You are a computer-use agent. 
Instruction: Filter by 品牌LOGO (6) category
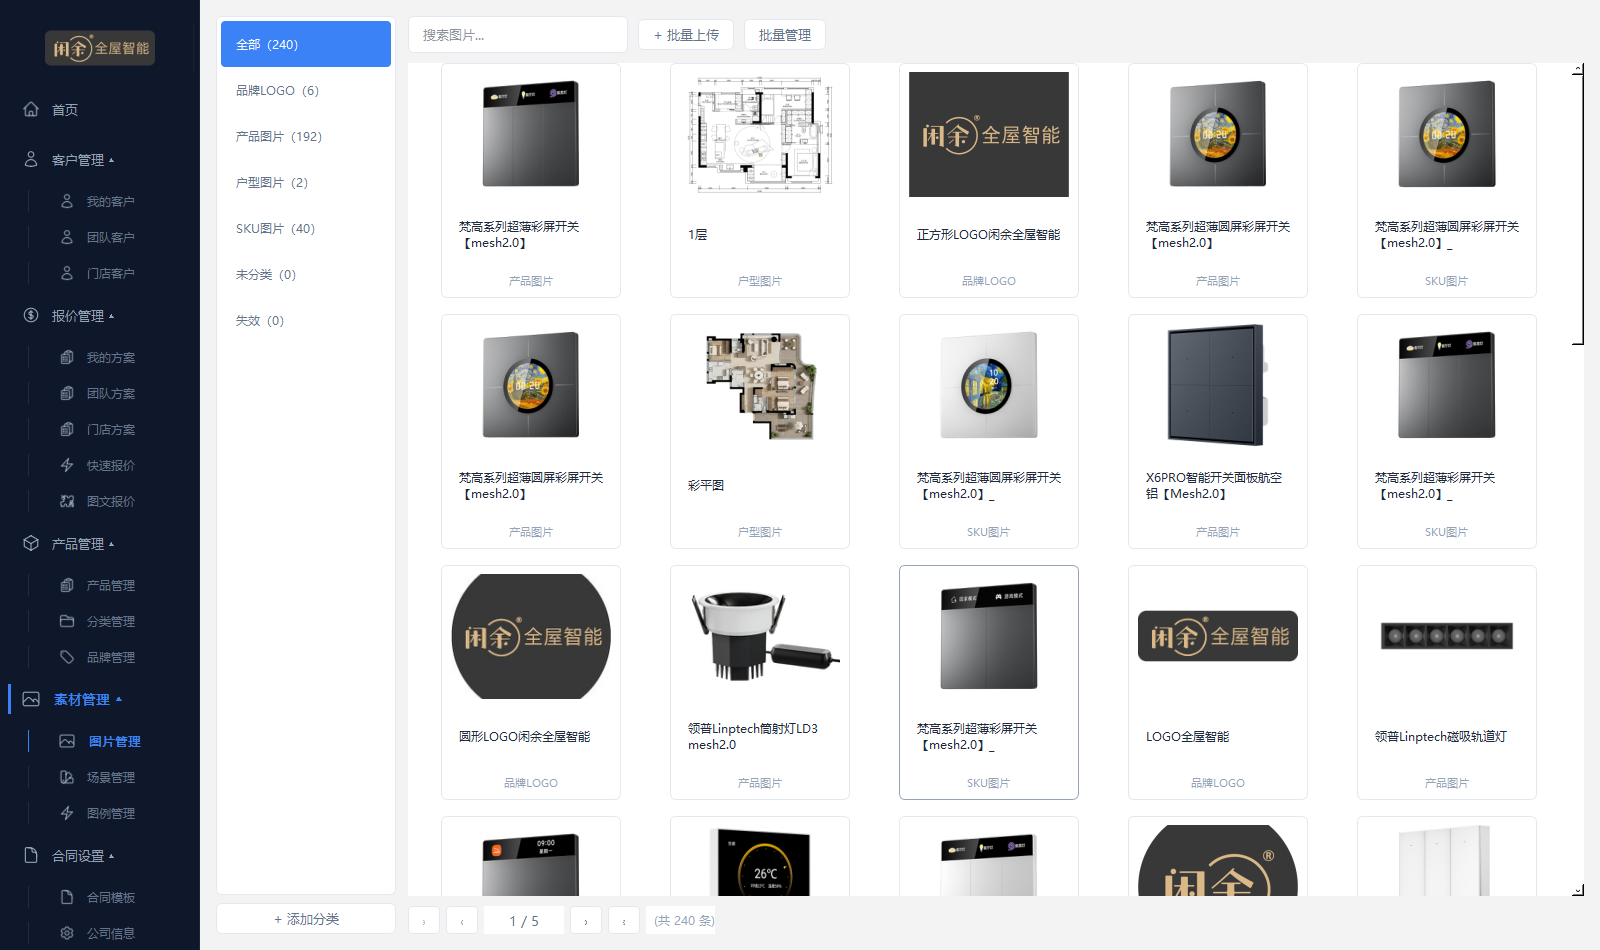[306, 90]
